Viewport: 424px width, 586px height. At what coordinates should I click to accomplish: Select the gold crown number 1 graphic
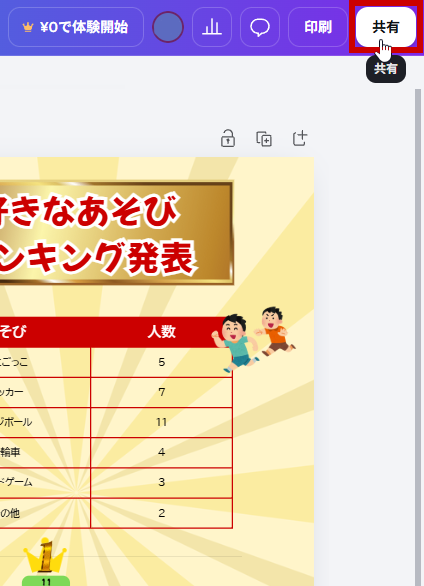point(45,555)
